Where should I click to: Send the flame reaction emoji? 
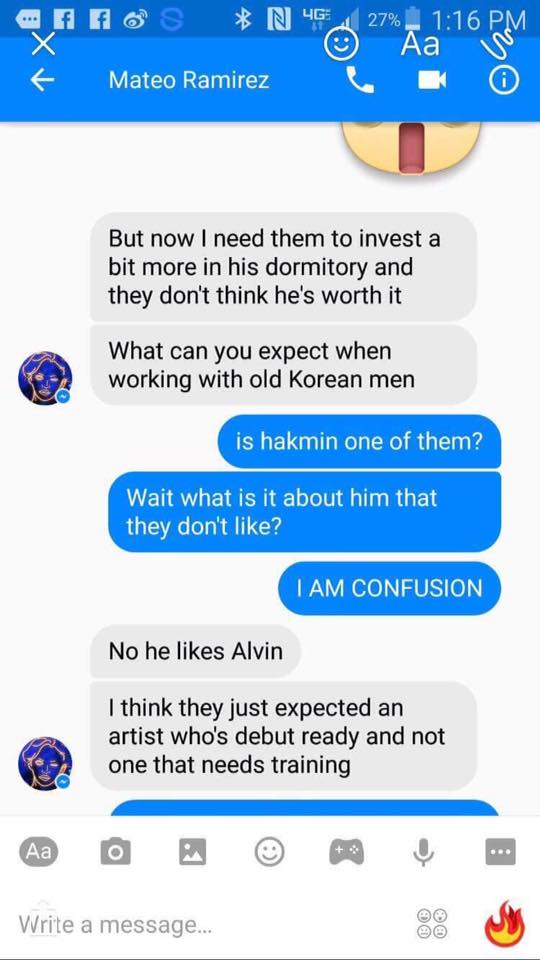pyautogui.click(x=505, y=923)
